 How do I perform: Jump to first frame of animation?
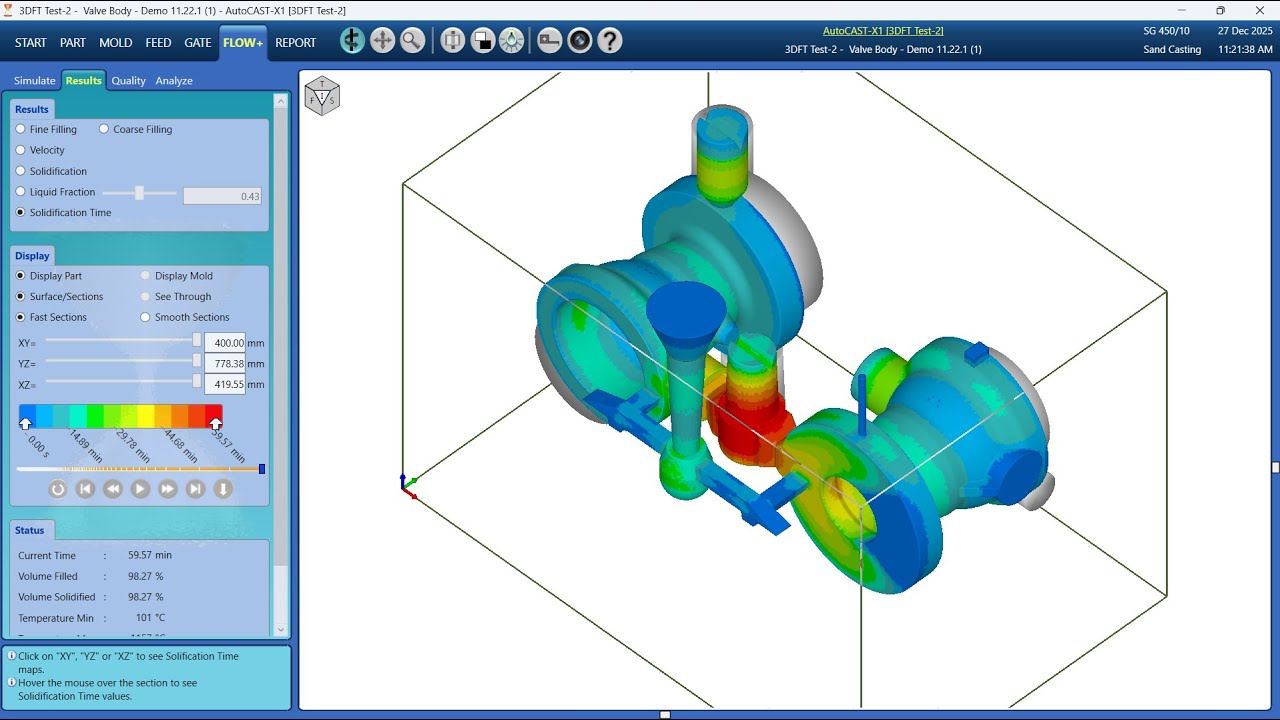tap(86, 489)
